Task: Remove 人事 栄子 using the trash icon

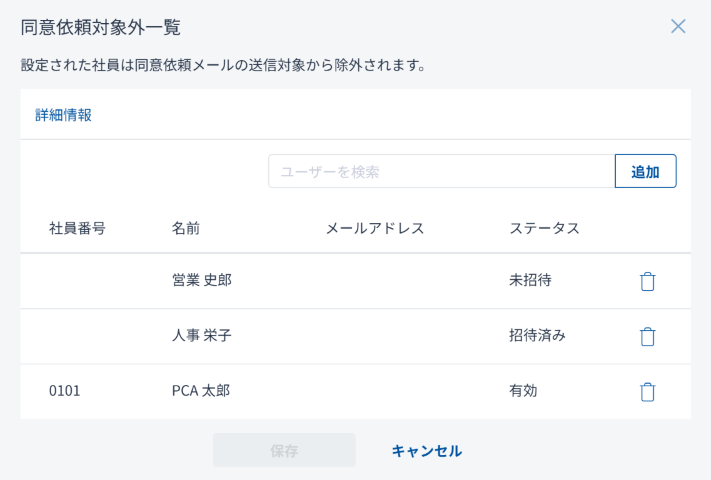Action: tap(647, 336)
